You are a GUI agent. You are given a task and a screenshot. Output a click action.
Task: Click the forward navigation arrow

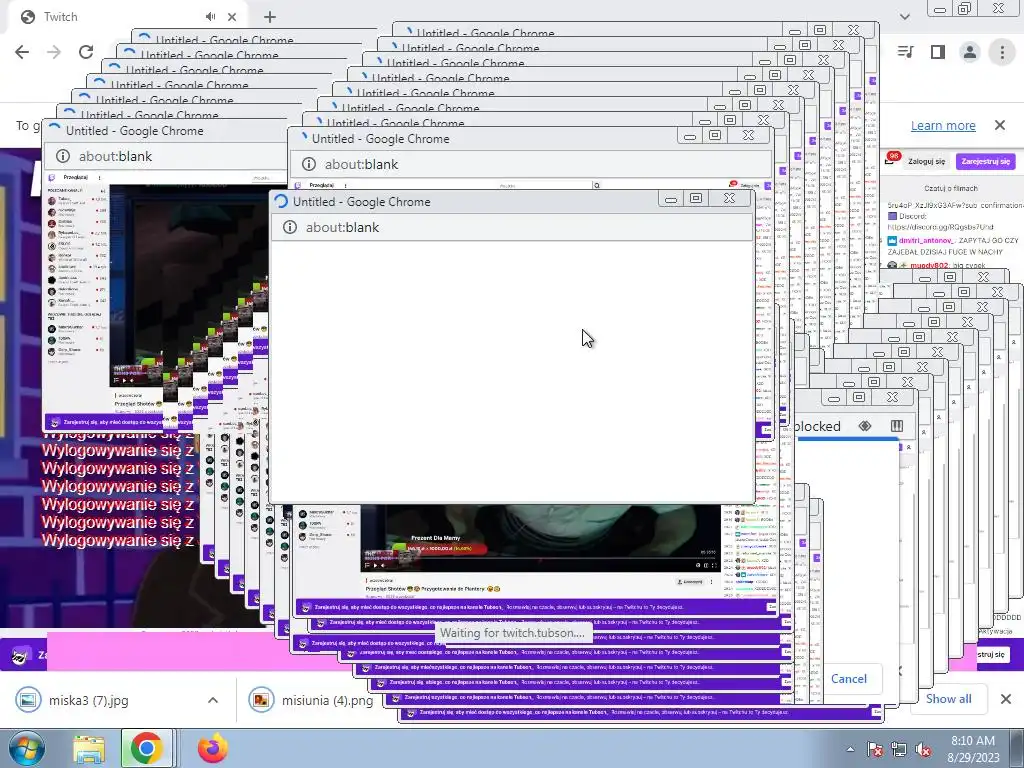tap(54, 52)
